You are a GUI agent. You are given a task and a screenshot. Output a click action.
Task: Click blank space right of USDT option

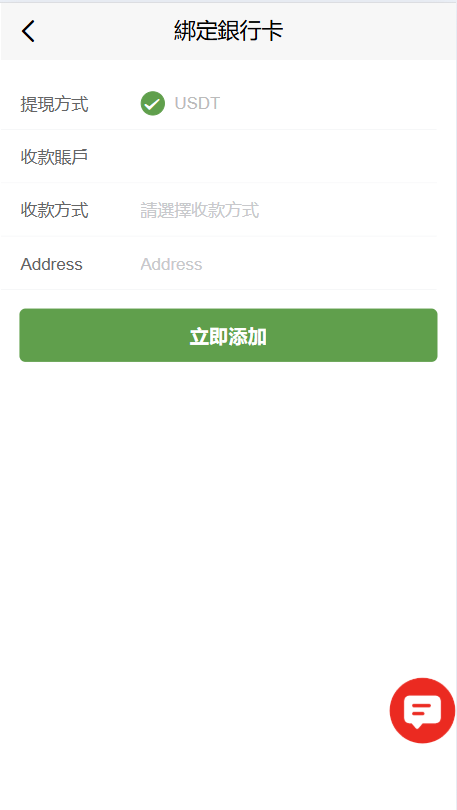(328, 103)
